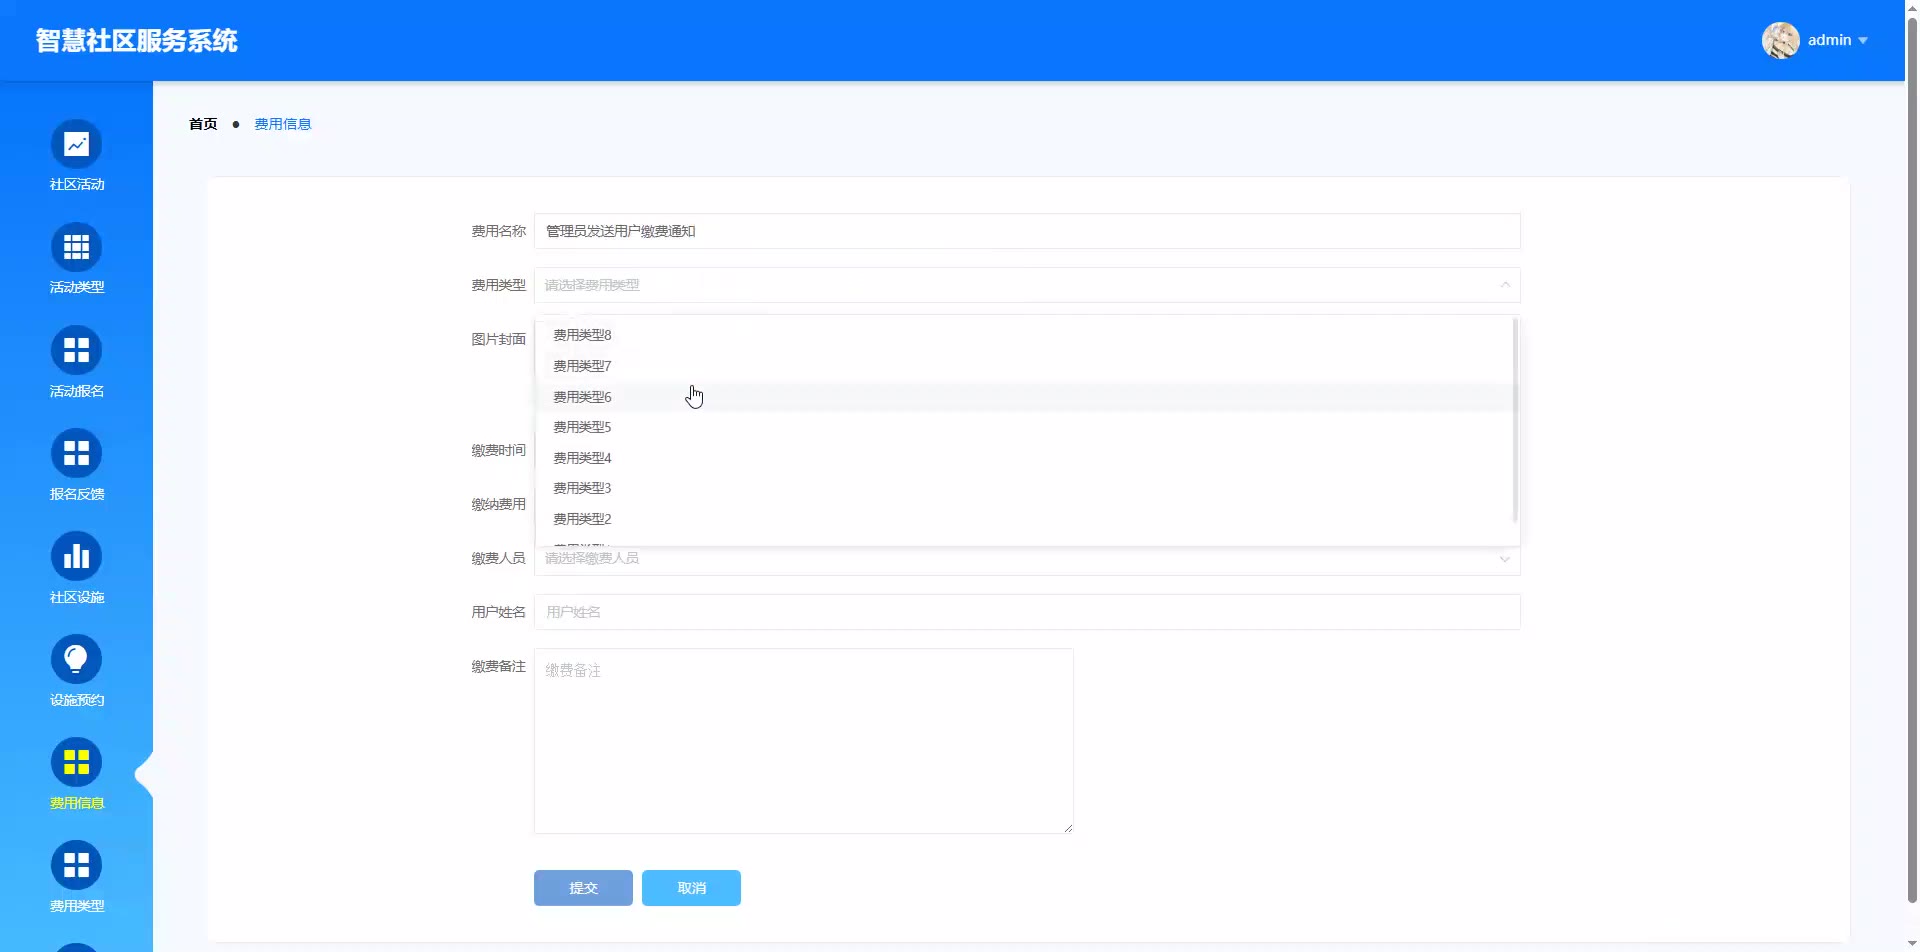Open the 活动类型 grid icon
The image size is (1920, 952).
76,248
